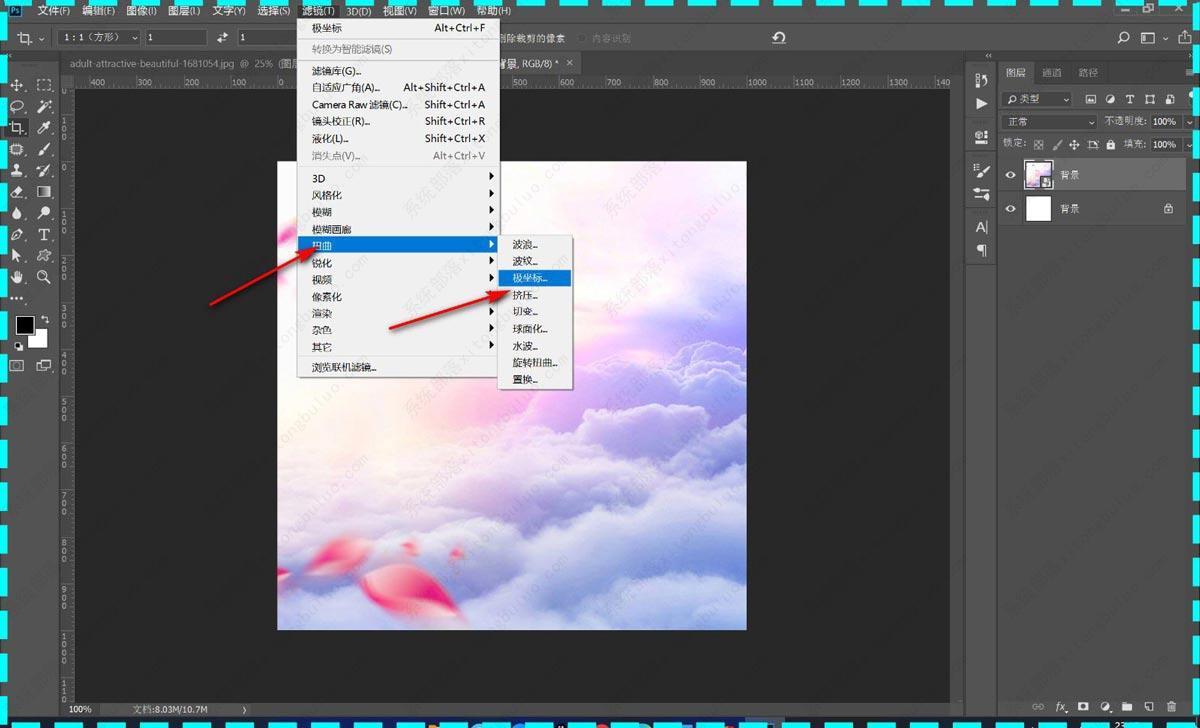The width and height of the screenshot is (1200, 728).
Task: Open the layer filter 类型 dropdown
Action: coord(1037,99)
